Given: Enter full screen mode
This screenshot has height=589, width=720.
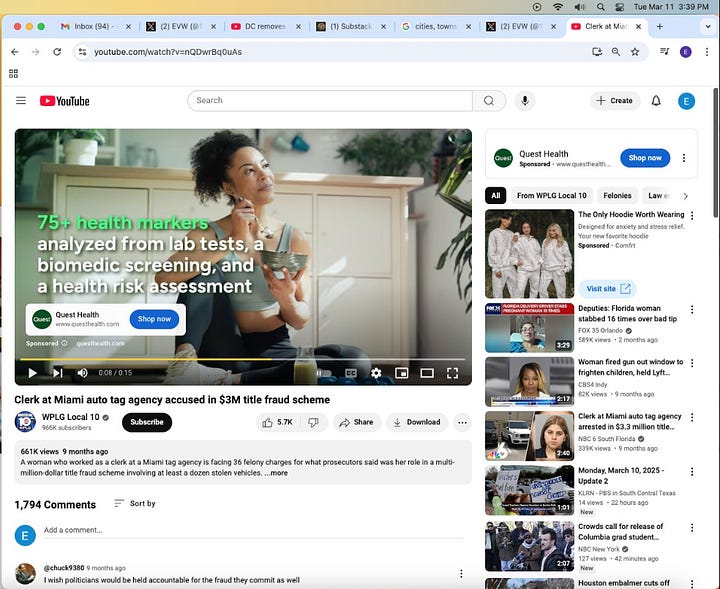Looking at the screenshot, I should 452,373.
